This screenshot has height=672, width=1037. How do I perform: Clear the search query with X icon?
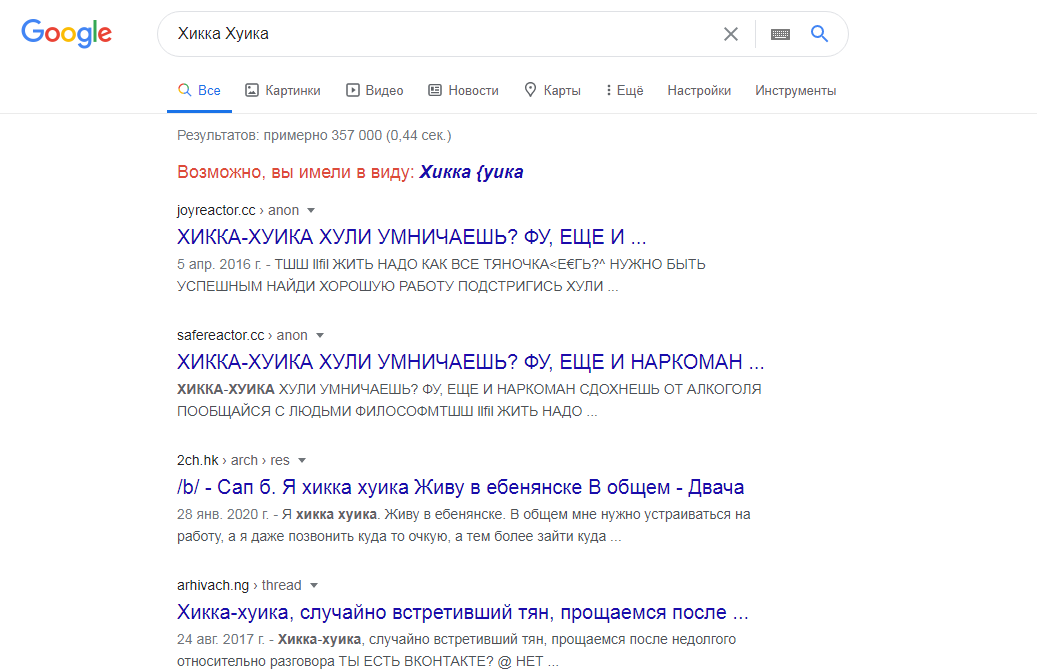(x=731, y=34)
